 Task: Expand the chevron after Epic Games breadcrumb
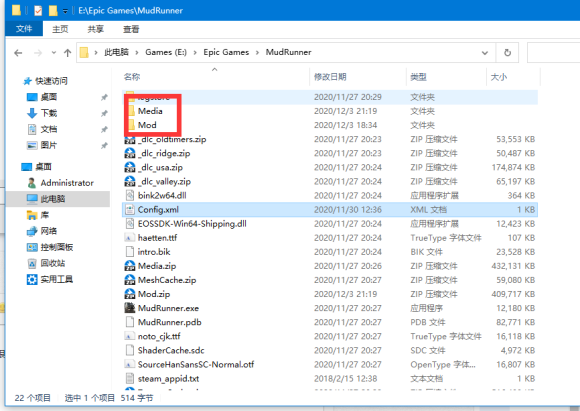pos(257,53)
